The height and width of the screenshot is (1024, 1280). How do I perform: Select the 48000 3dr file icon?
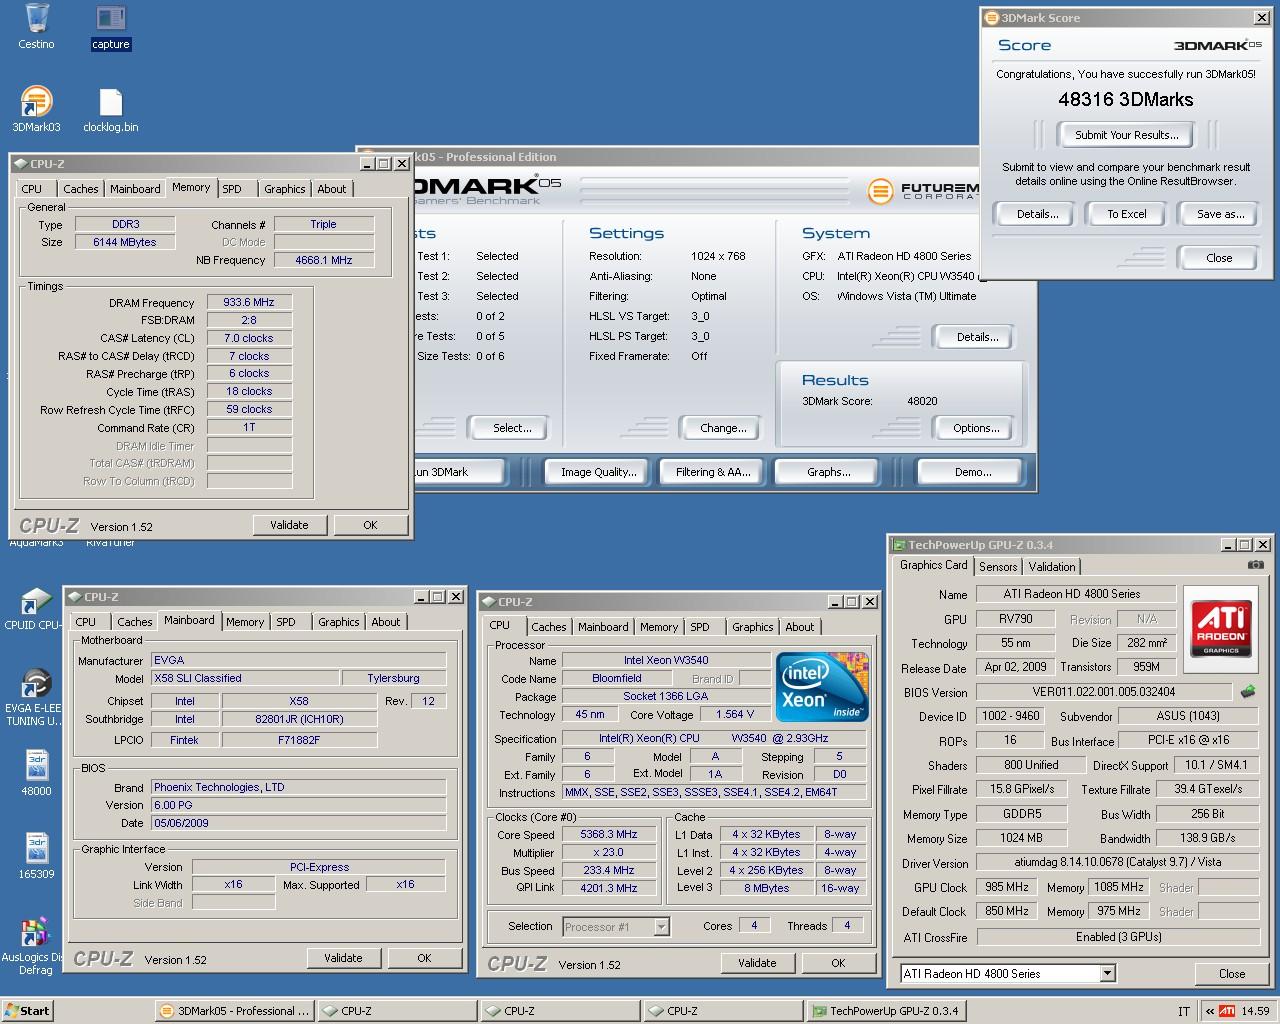click(x=36, y=766)
